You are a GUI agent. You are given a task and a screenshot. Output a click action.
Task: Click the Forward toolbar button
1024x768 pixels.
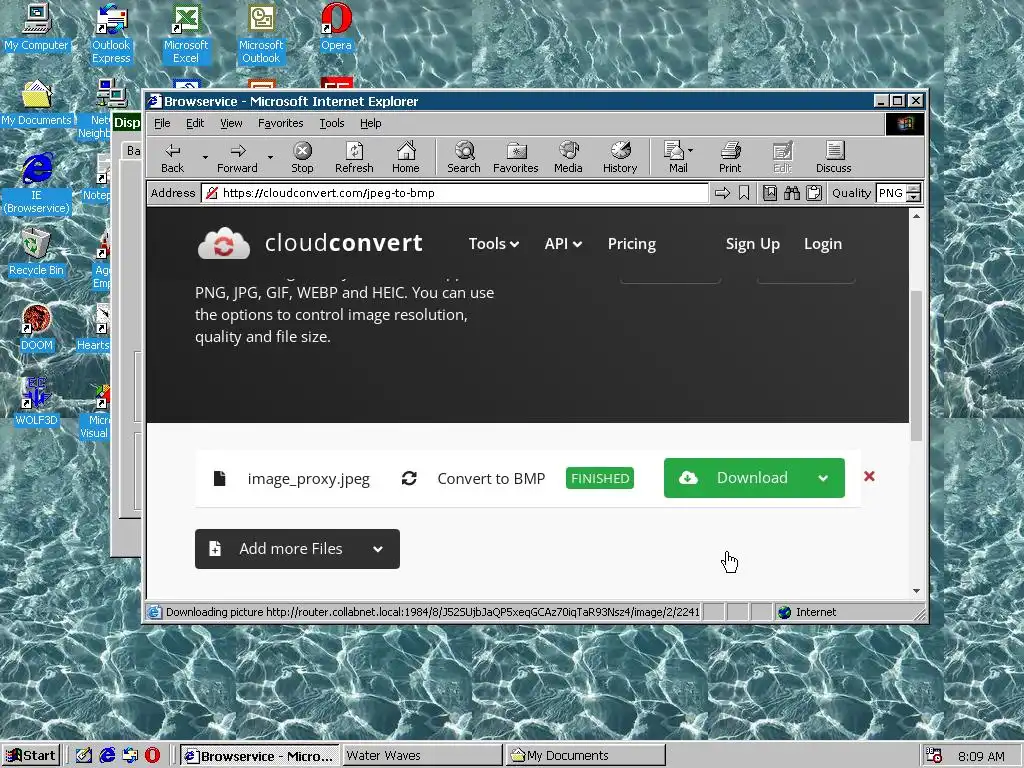237,158
